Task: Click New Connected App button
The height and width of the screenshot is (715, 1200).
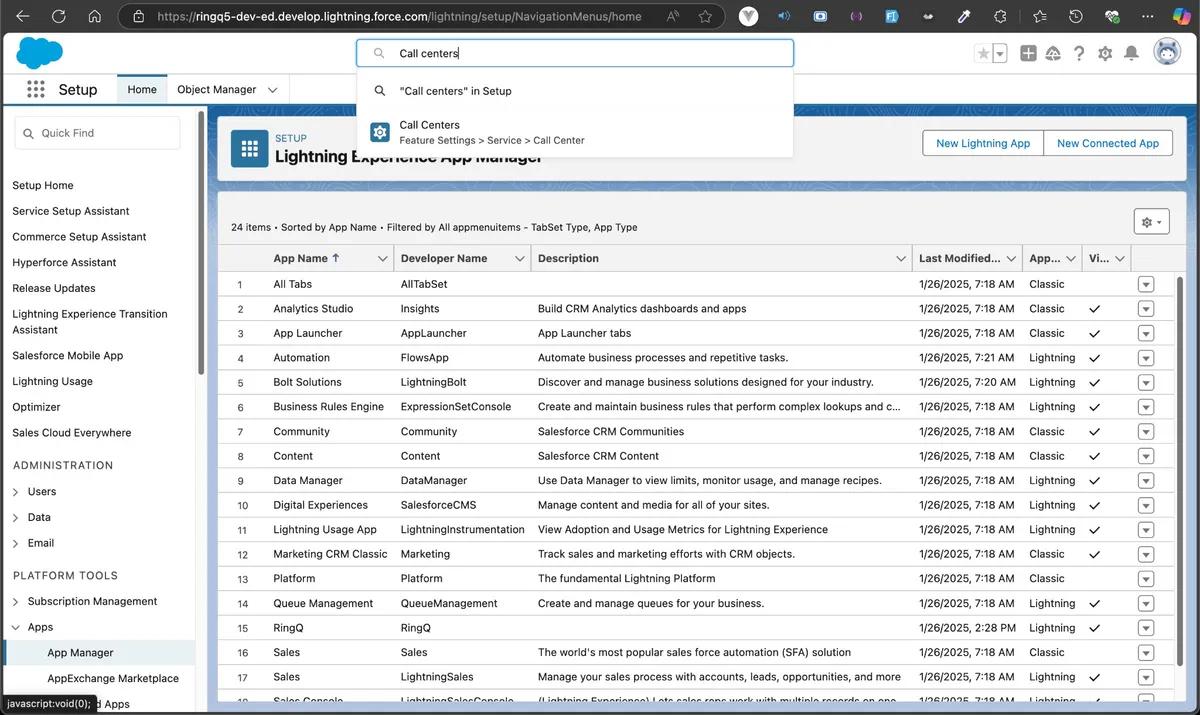Action: tap(1108, 143)
